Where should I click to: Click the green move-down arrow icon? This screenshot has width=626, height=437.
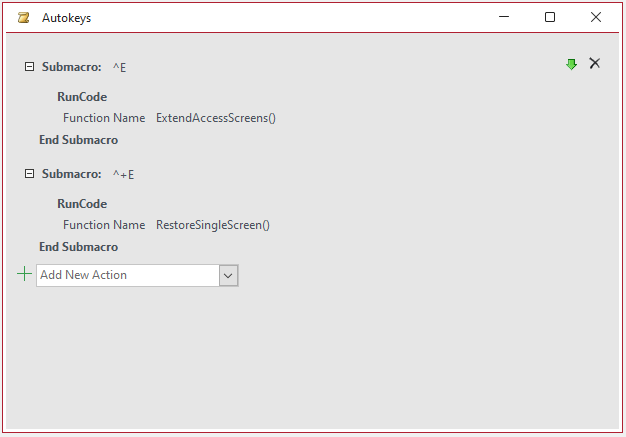pyautogui.click(x=571, y=64)
